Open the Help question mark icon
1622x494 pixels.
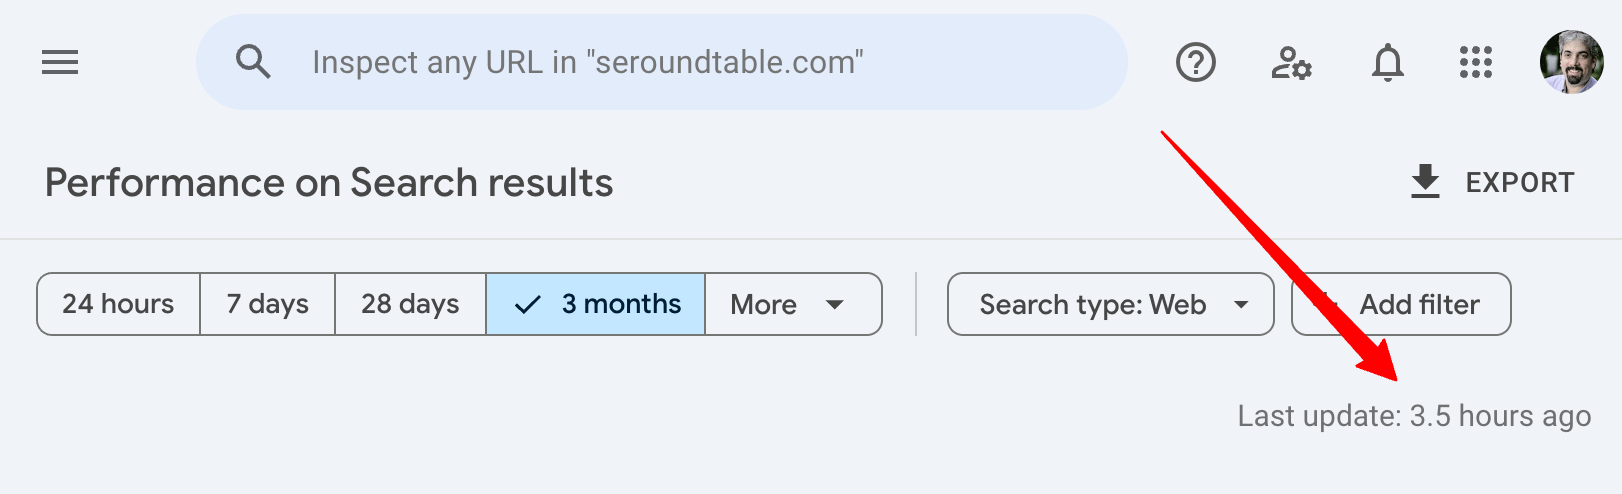coord(1195,63)
